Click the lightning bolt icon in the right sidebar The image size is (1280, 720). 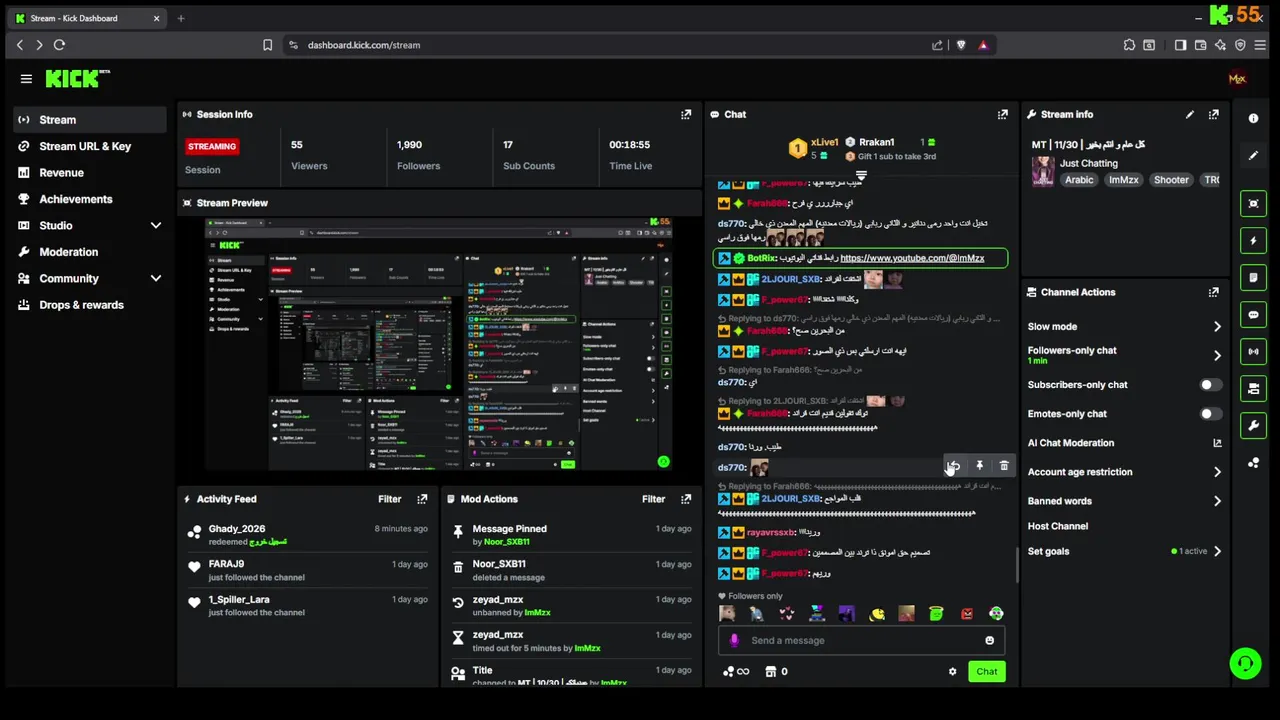[x=1253, y=241]
